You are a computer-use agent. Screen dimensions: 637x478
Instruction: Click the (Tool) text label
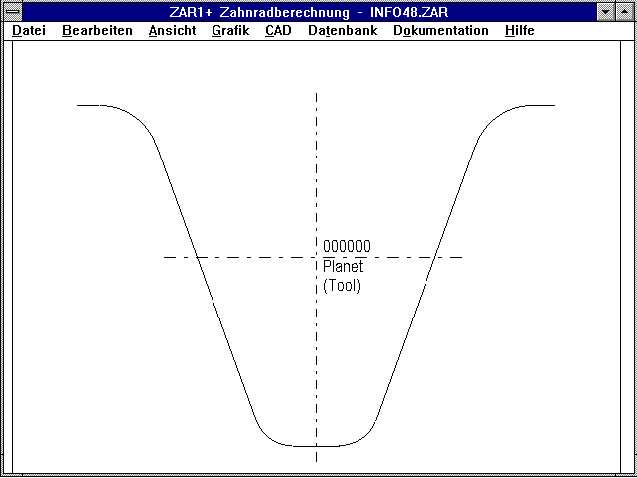(x=342, y=286)
